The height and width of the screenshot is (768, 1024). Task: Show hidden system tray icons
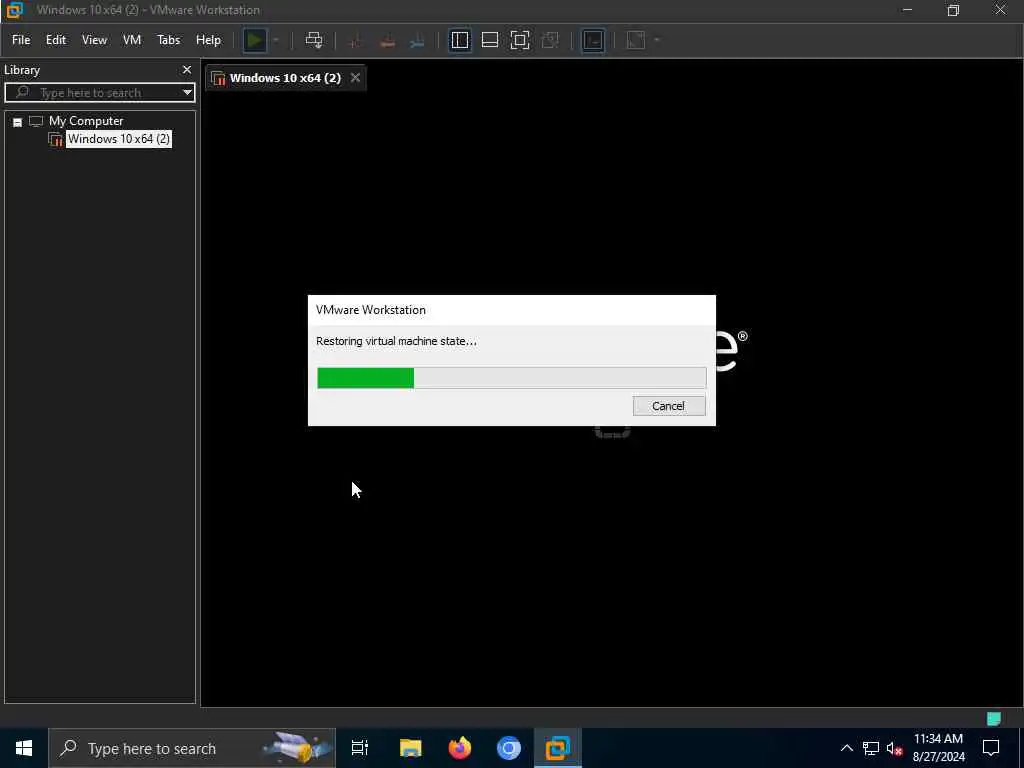click(846, 748)
